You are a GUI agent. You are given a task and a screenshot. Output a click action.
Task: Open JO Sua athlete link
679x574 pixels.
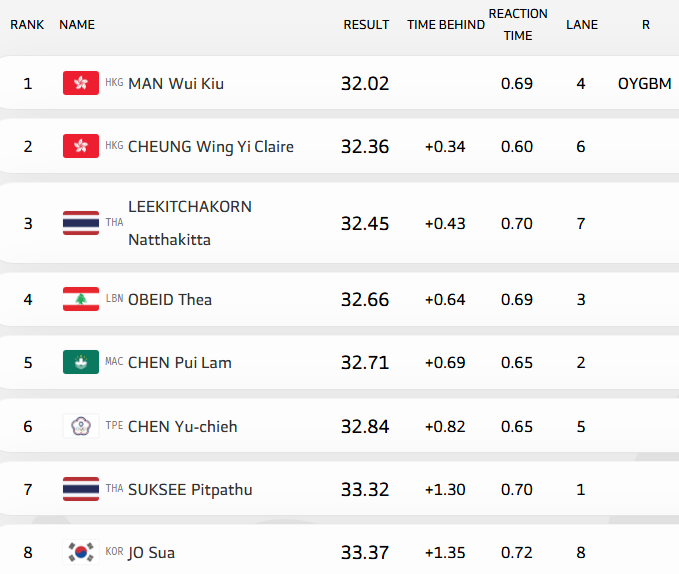tap(151, 552)
